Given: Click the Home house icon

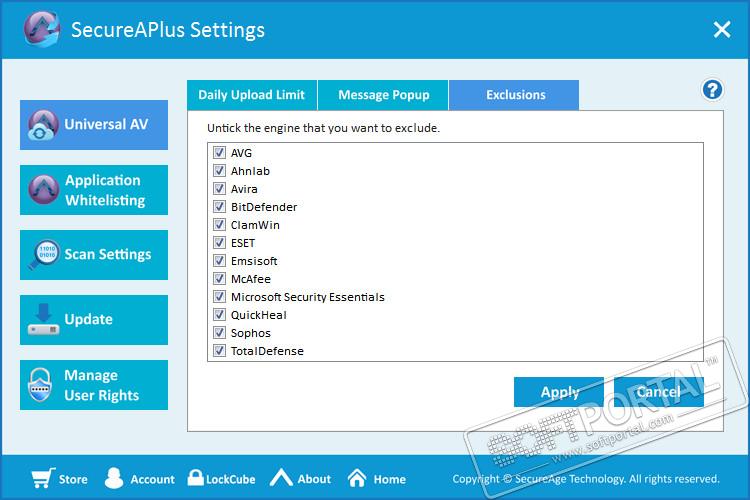Looking at the screenshot, I should (x=357, y=478).
